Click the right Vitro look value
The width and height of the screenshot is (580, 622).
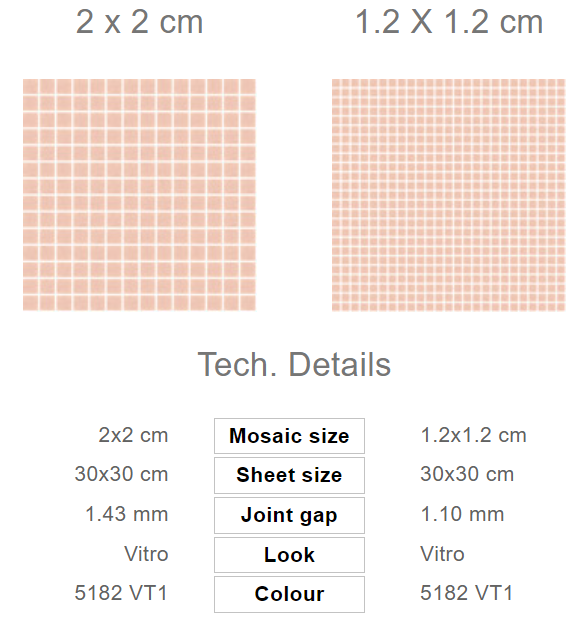click(x=442, y=554)
